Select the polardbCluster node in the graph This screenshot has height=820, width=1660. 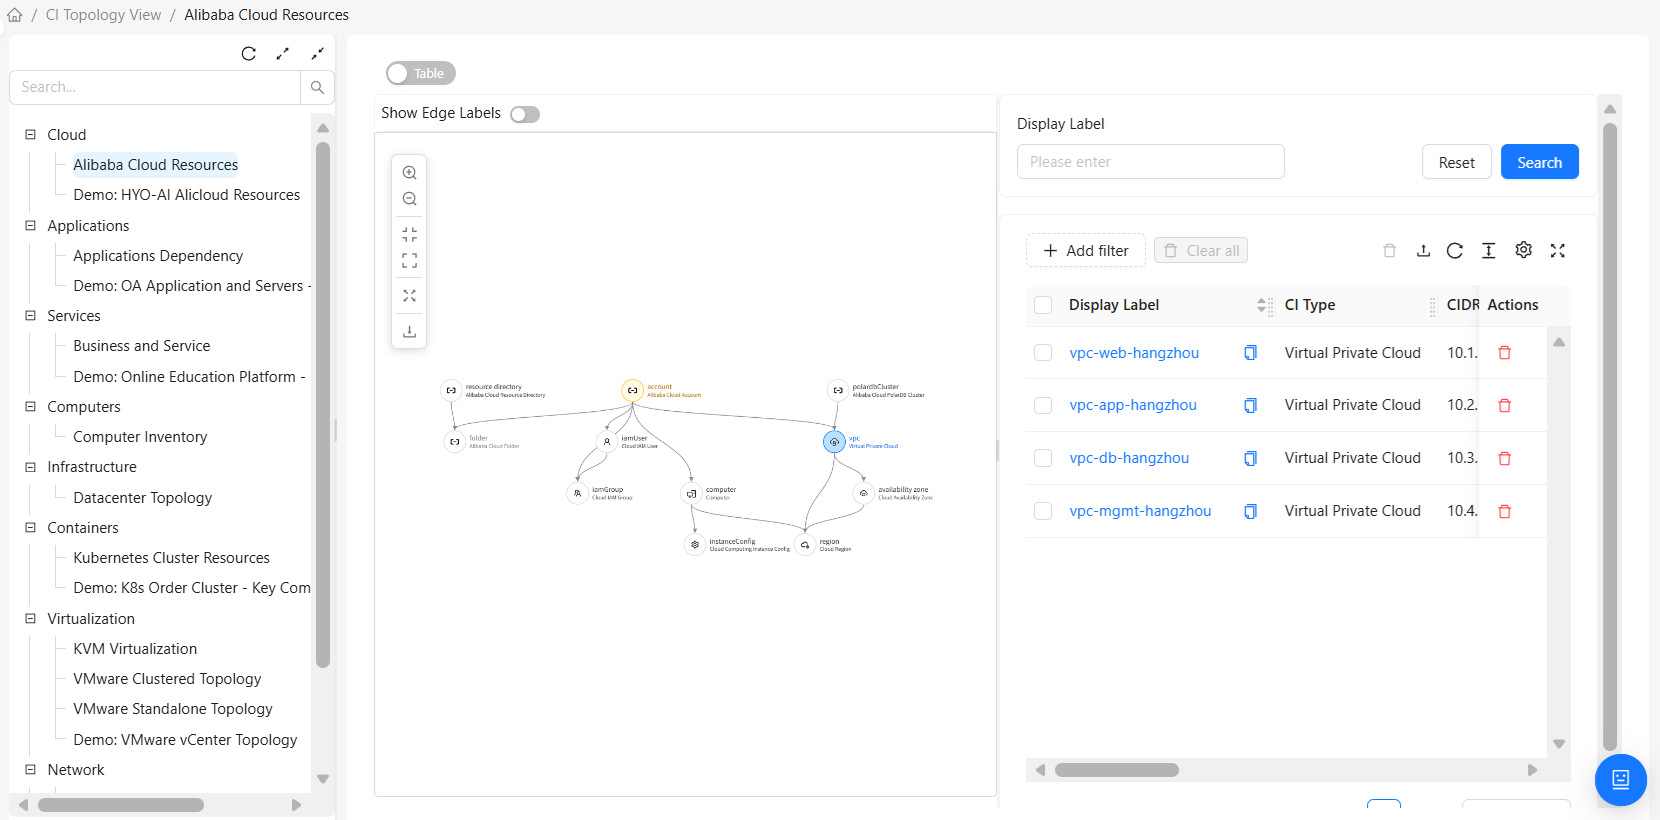pyautogui.click(x=838, y=390)
